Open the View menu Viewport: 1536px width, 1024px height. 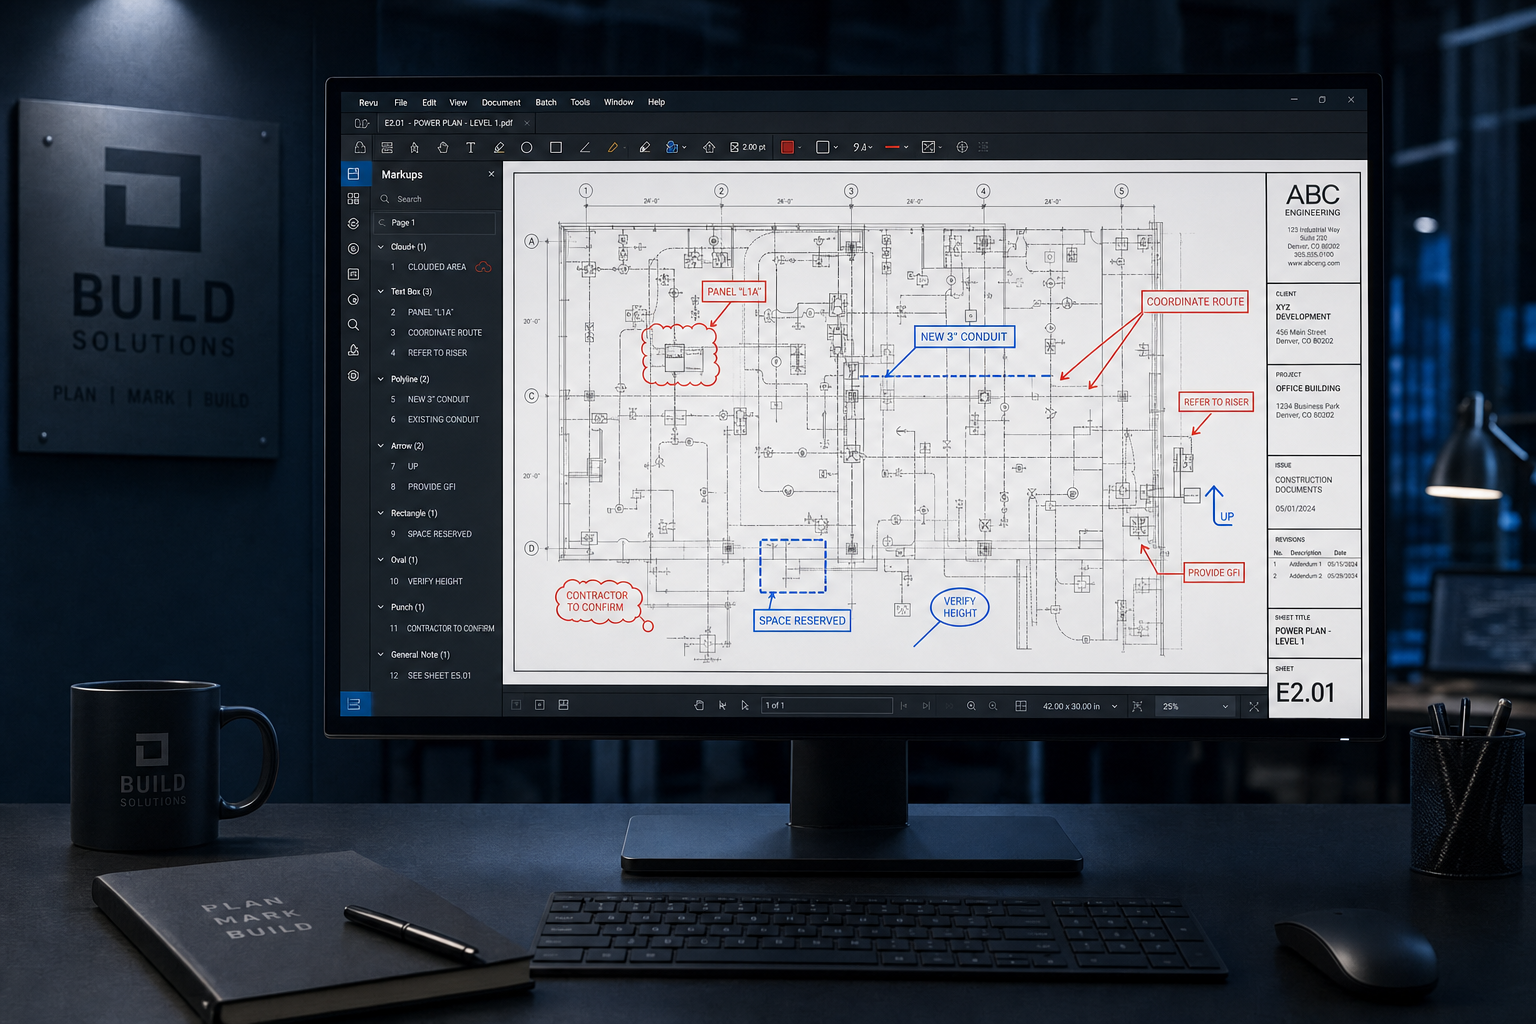tap(458, 102)
